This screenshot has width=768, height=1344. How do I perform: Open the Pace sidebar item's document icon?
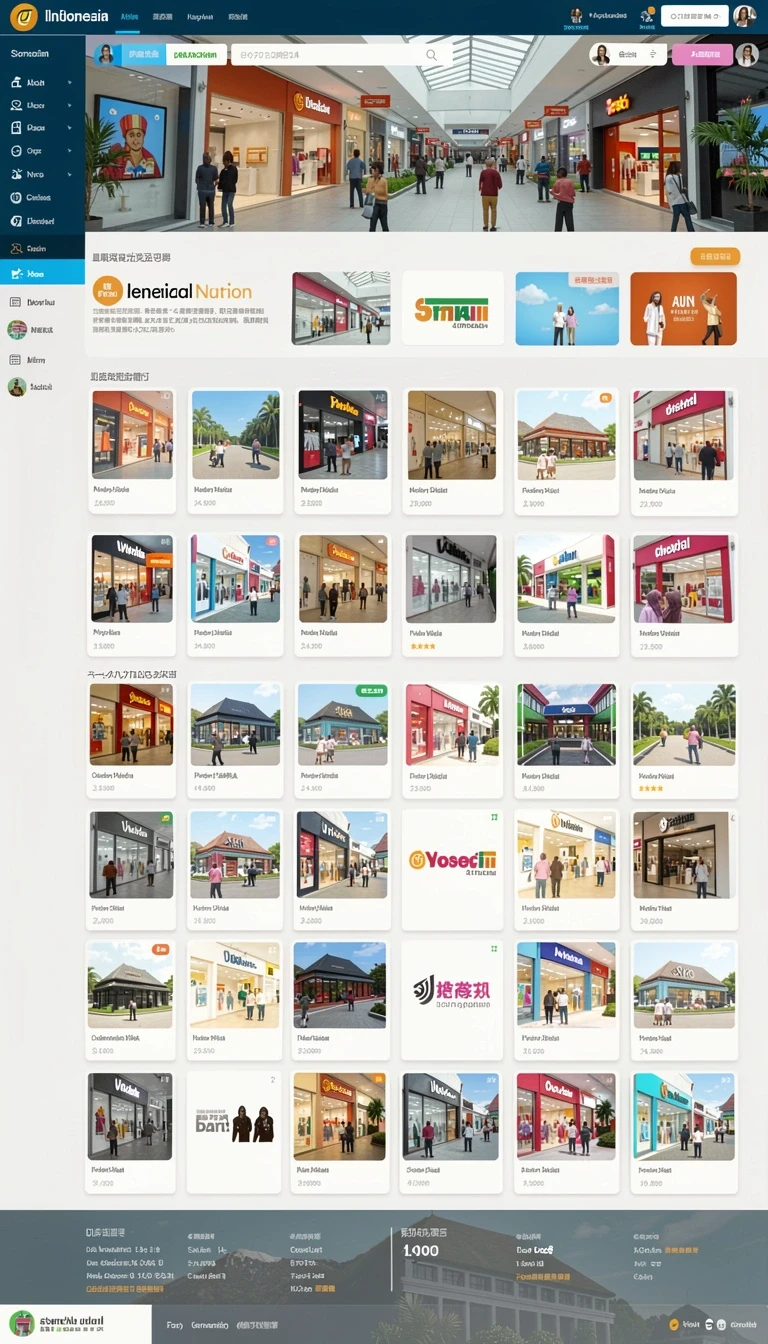click(x=16, y=128)
